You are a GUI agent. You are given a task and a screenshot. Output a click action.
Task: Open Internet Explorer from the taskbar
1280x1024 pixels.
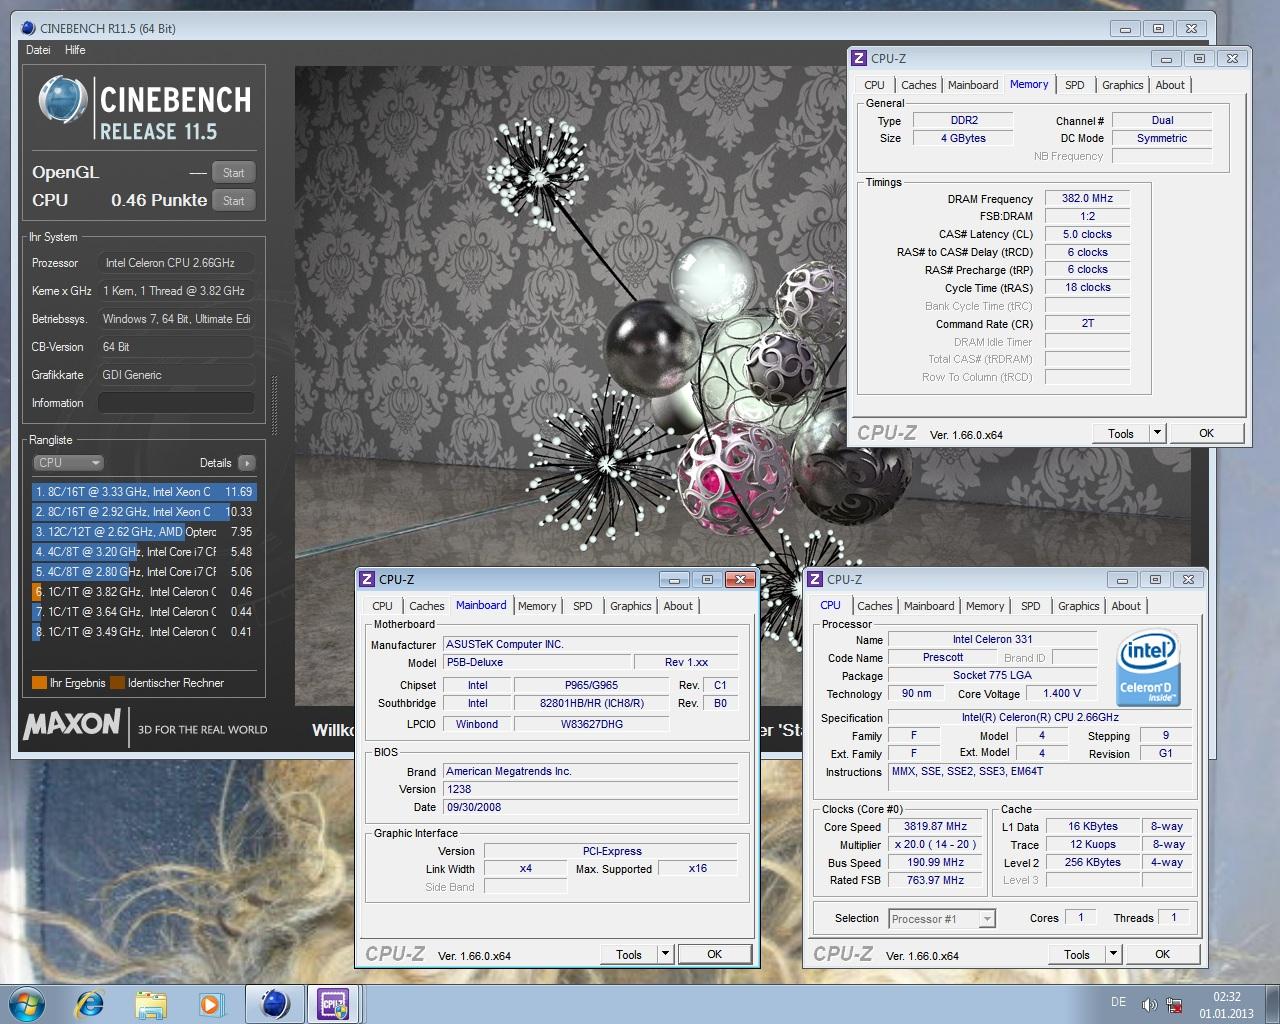point(90,1003)
